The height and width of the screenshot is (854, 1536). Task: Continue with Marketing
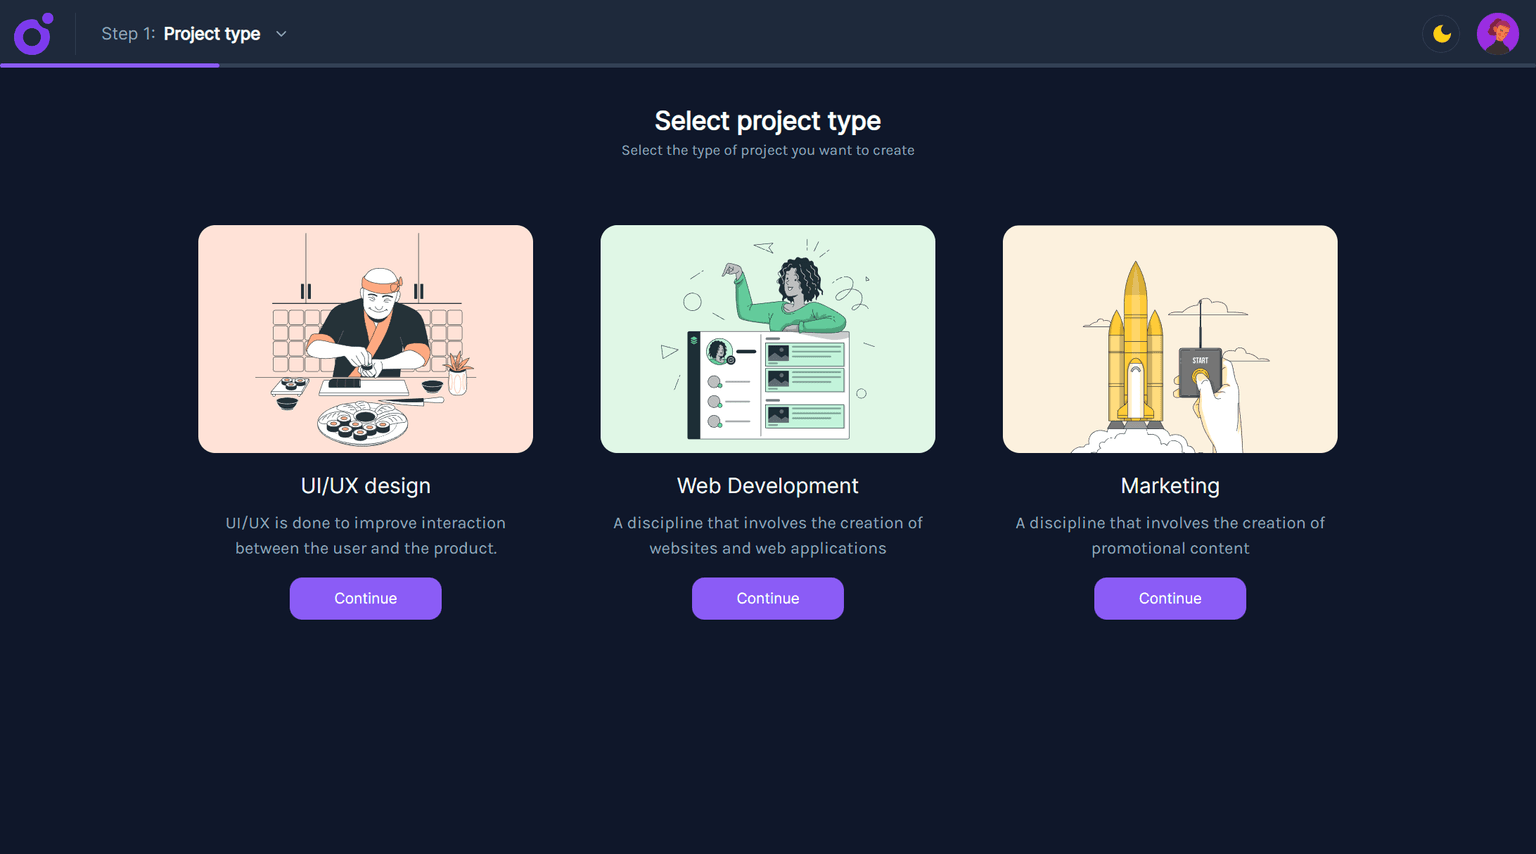tap(1169, 598)
